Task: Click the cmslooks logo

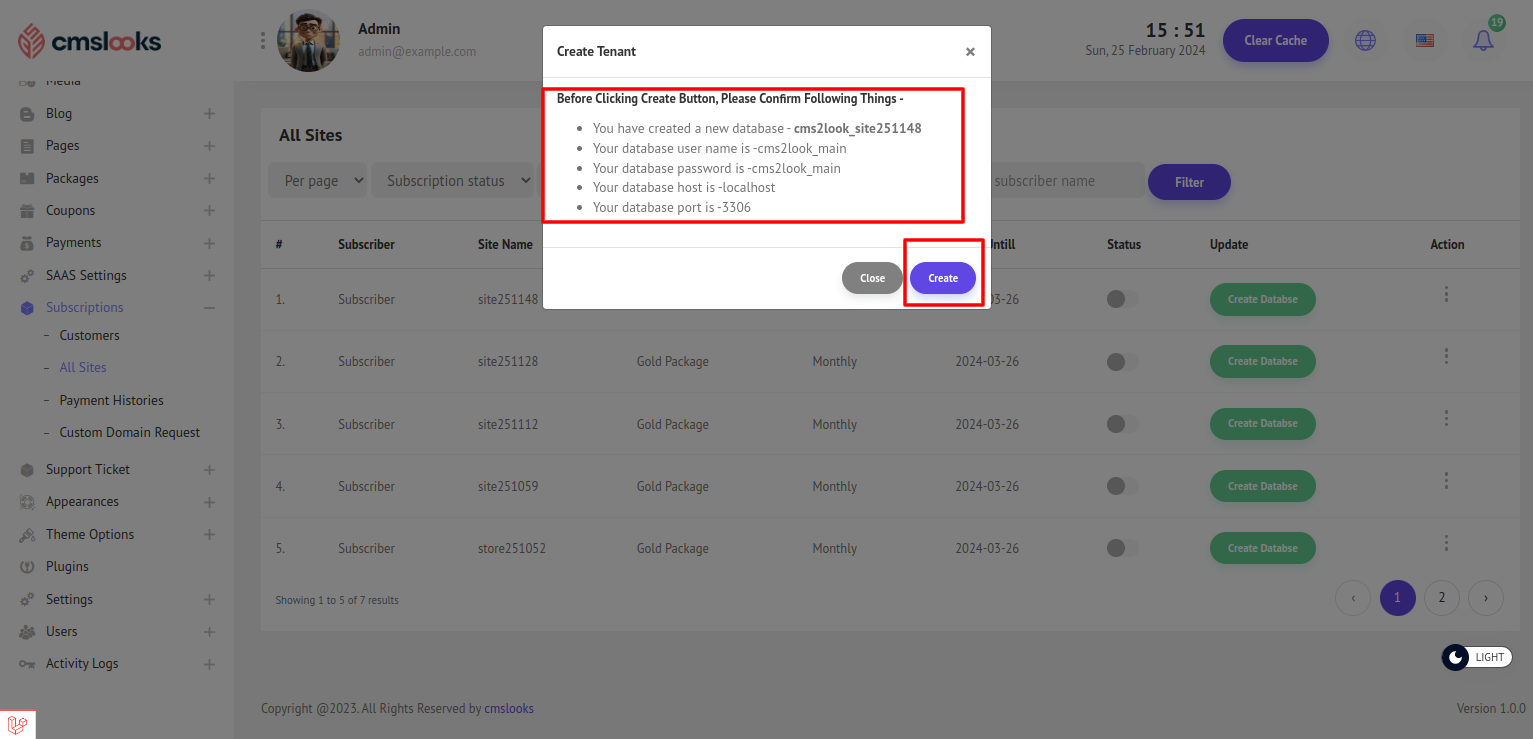Action: point(90,41)
